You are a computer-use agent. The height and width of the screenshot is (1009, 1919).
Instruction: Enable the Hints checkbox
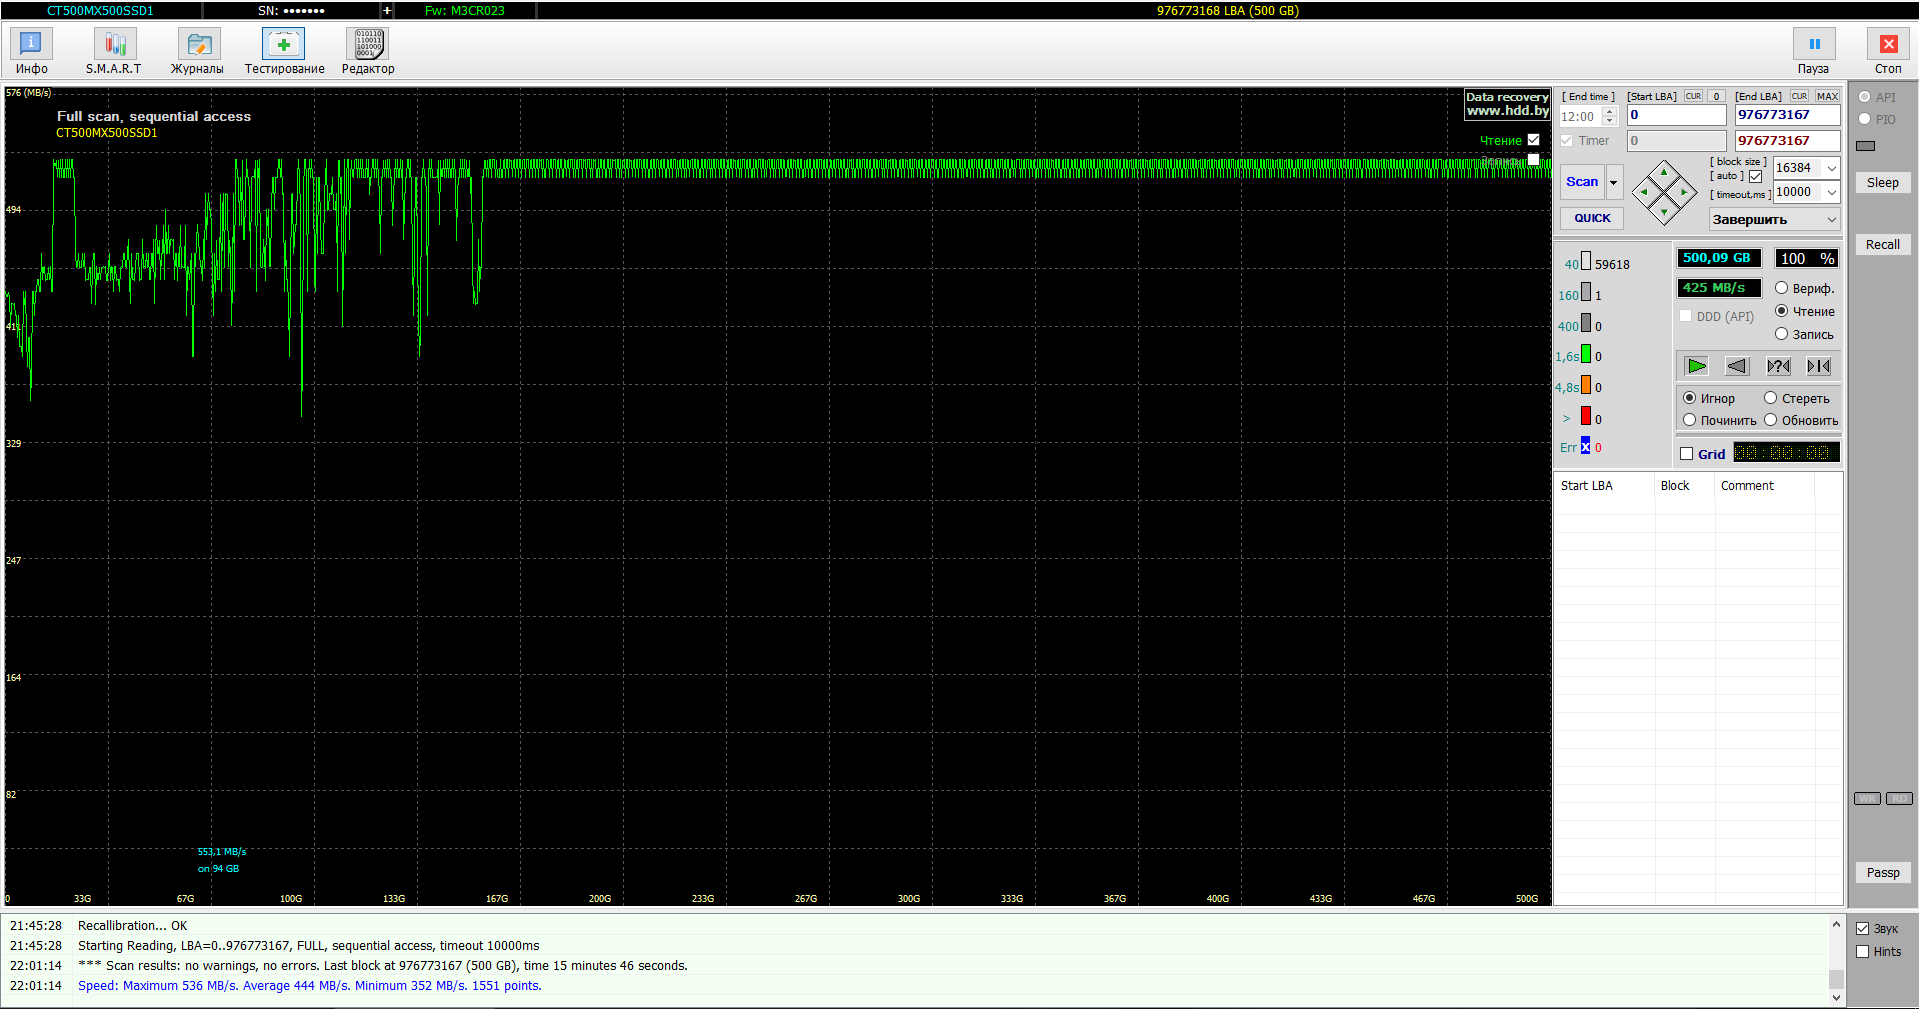click(1862, 952)
